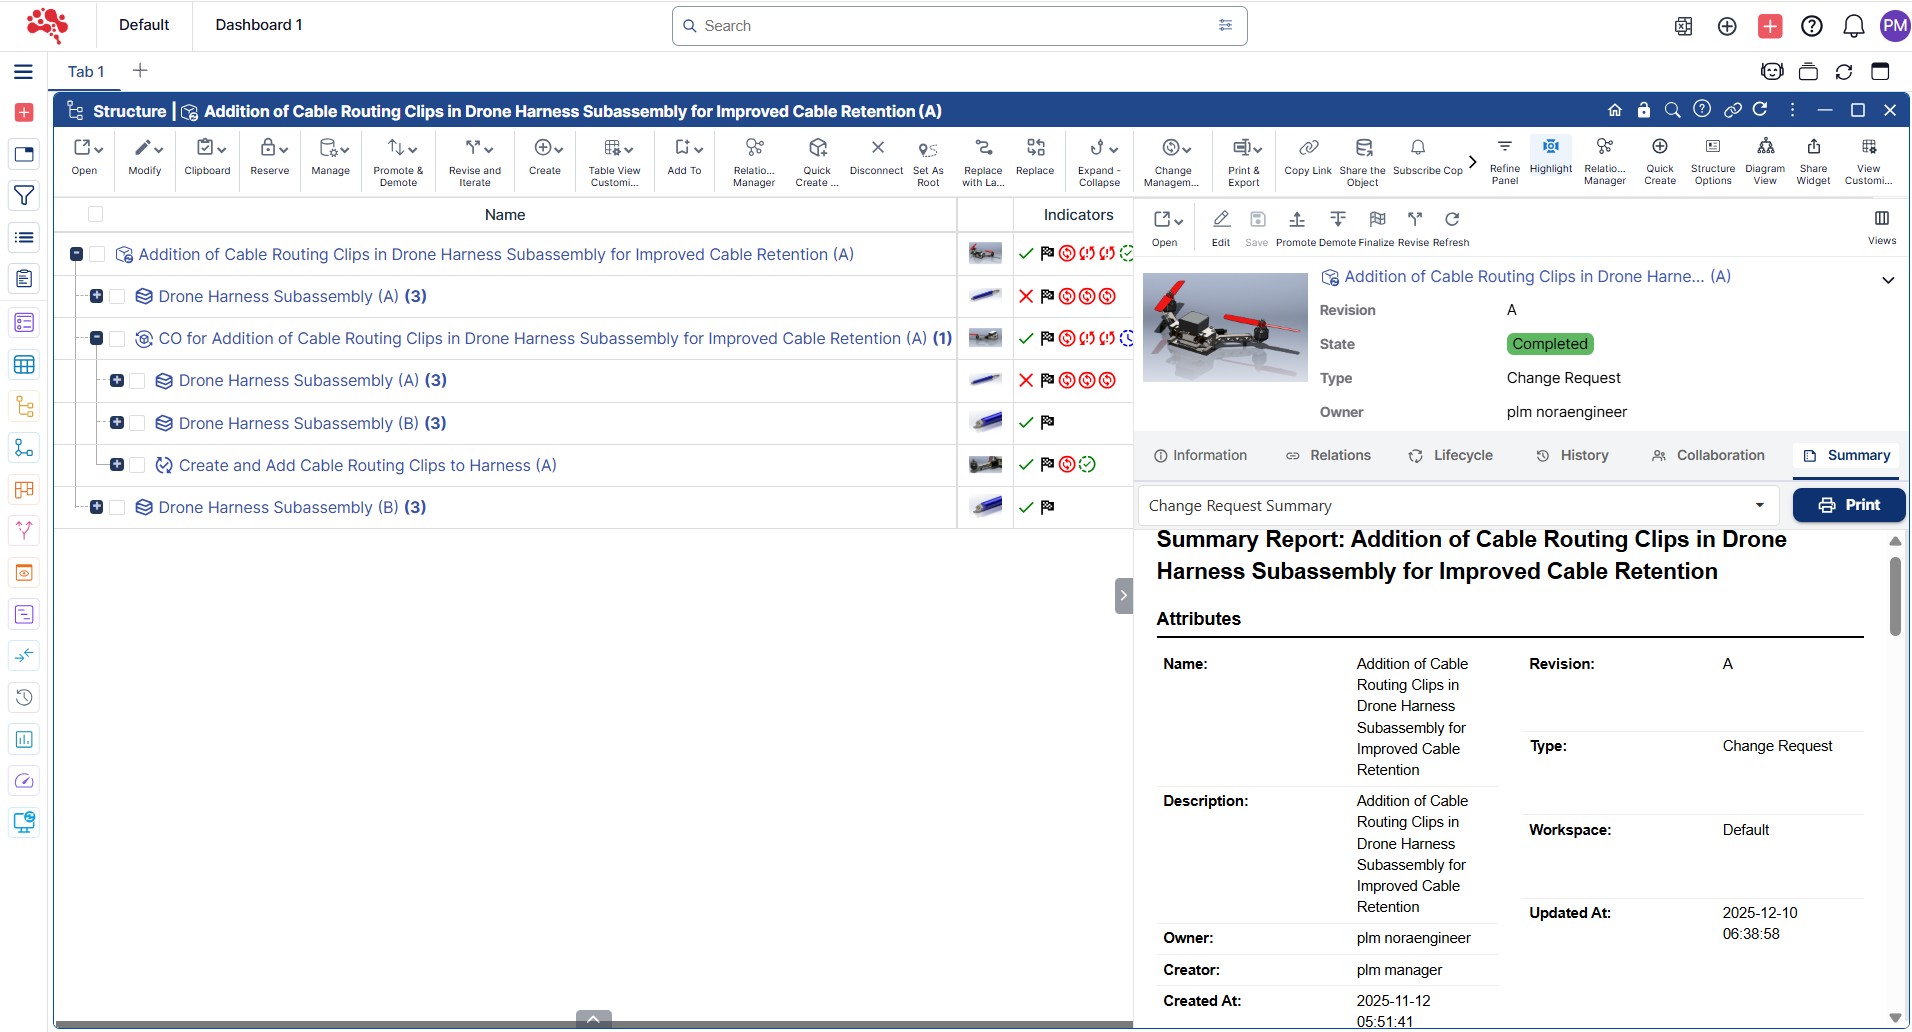Select checkbox for CO for Addition row
1912x1032 pixels.
tap(117, 339)
